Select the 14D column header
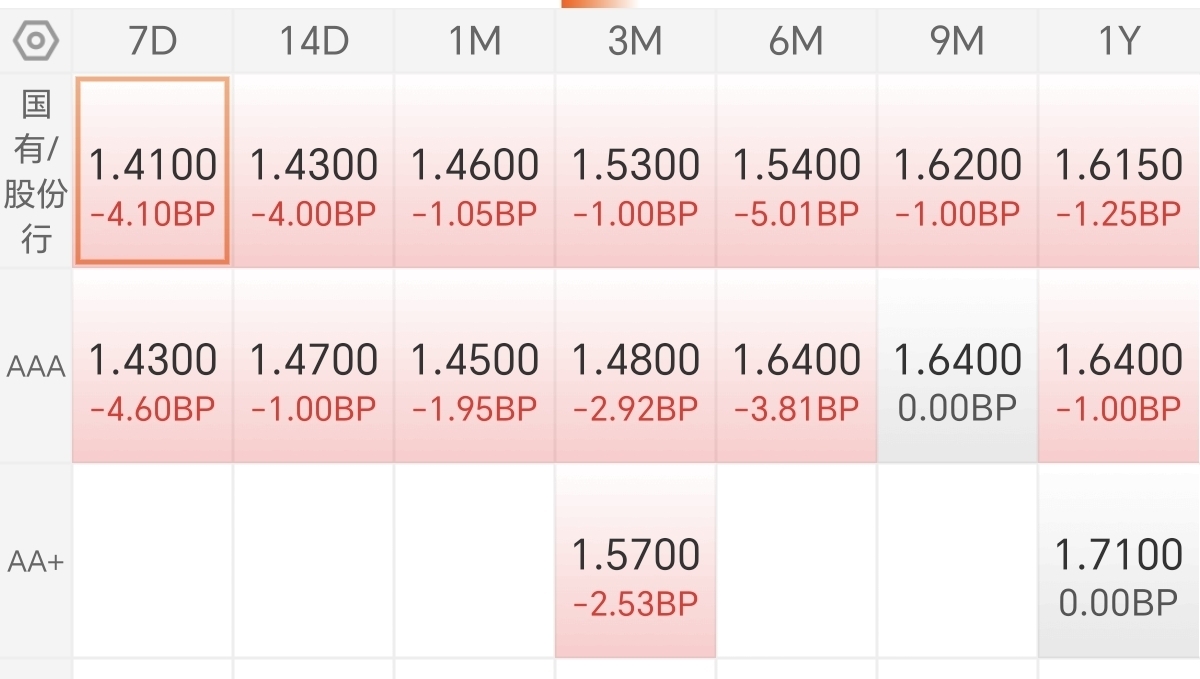The height and width of the screenshot is (679, 1200). [314, 41]
